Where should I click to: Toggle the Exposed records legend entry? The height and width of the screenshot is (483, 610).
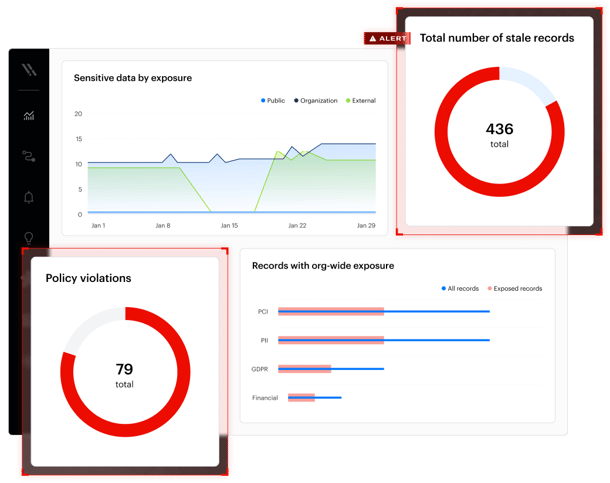click(x=515, y=289)
